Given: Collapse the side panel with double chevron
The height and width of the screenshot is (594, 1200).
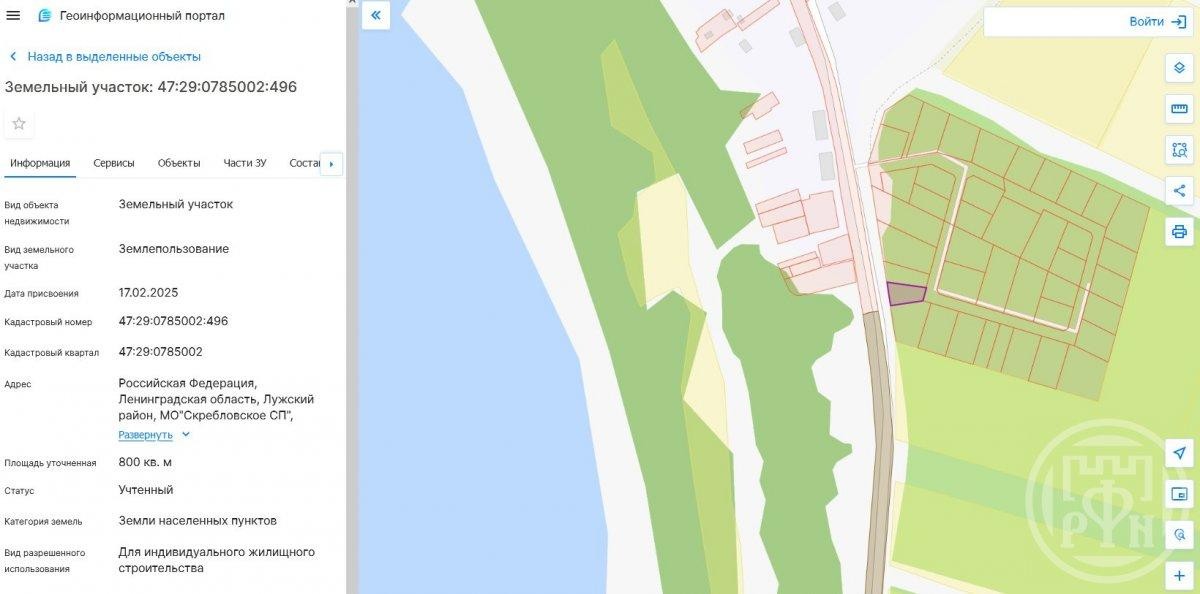Looking at the screenshot, I should pos(376,15).
